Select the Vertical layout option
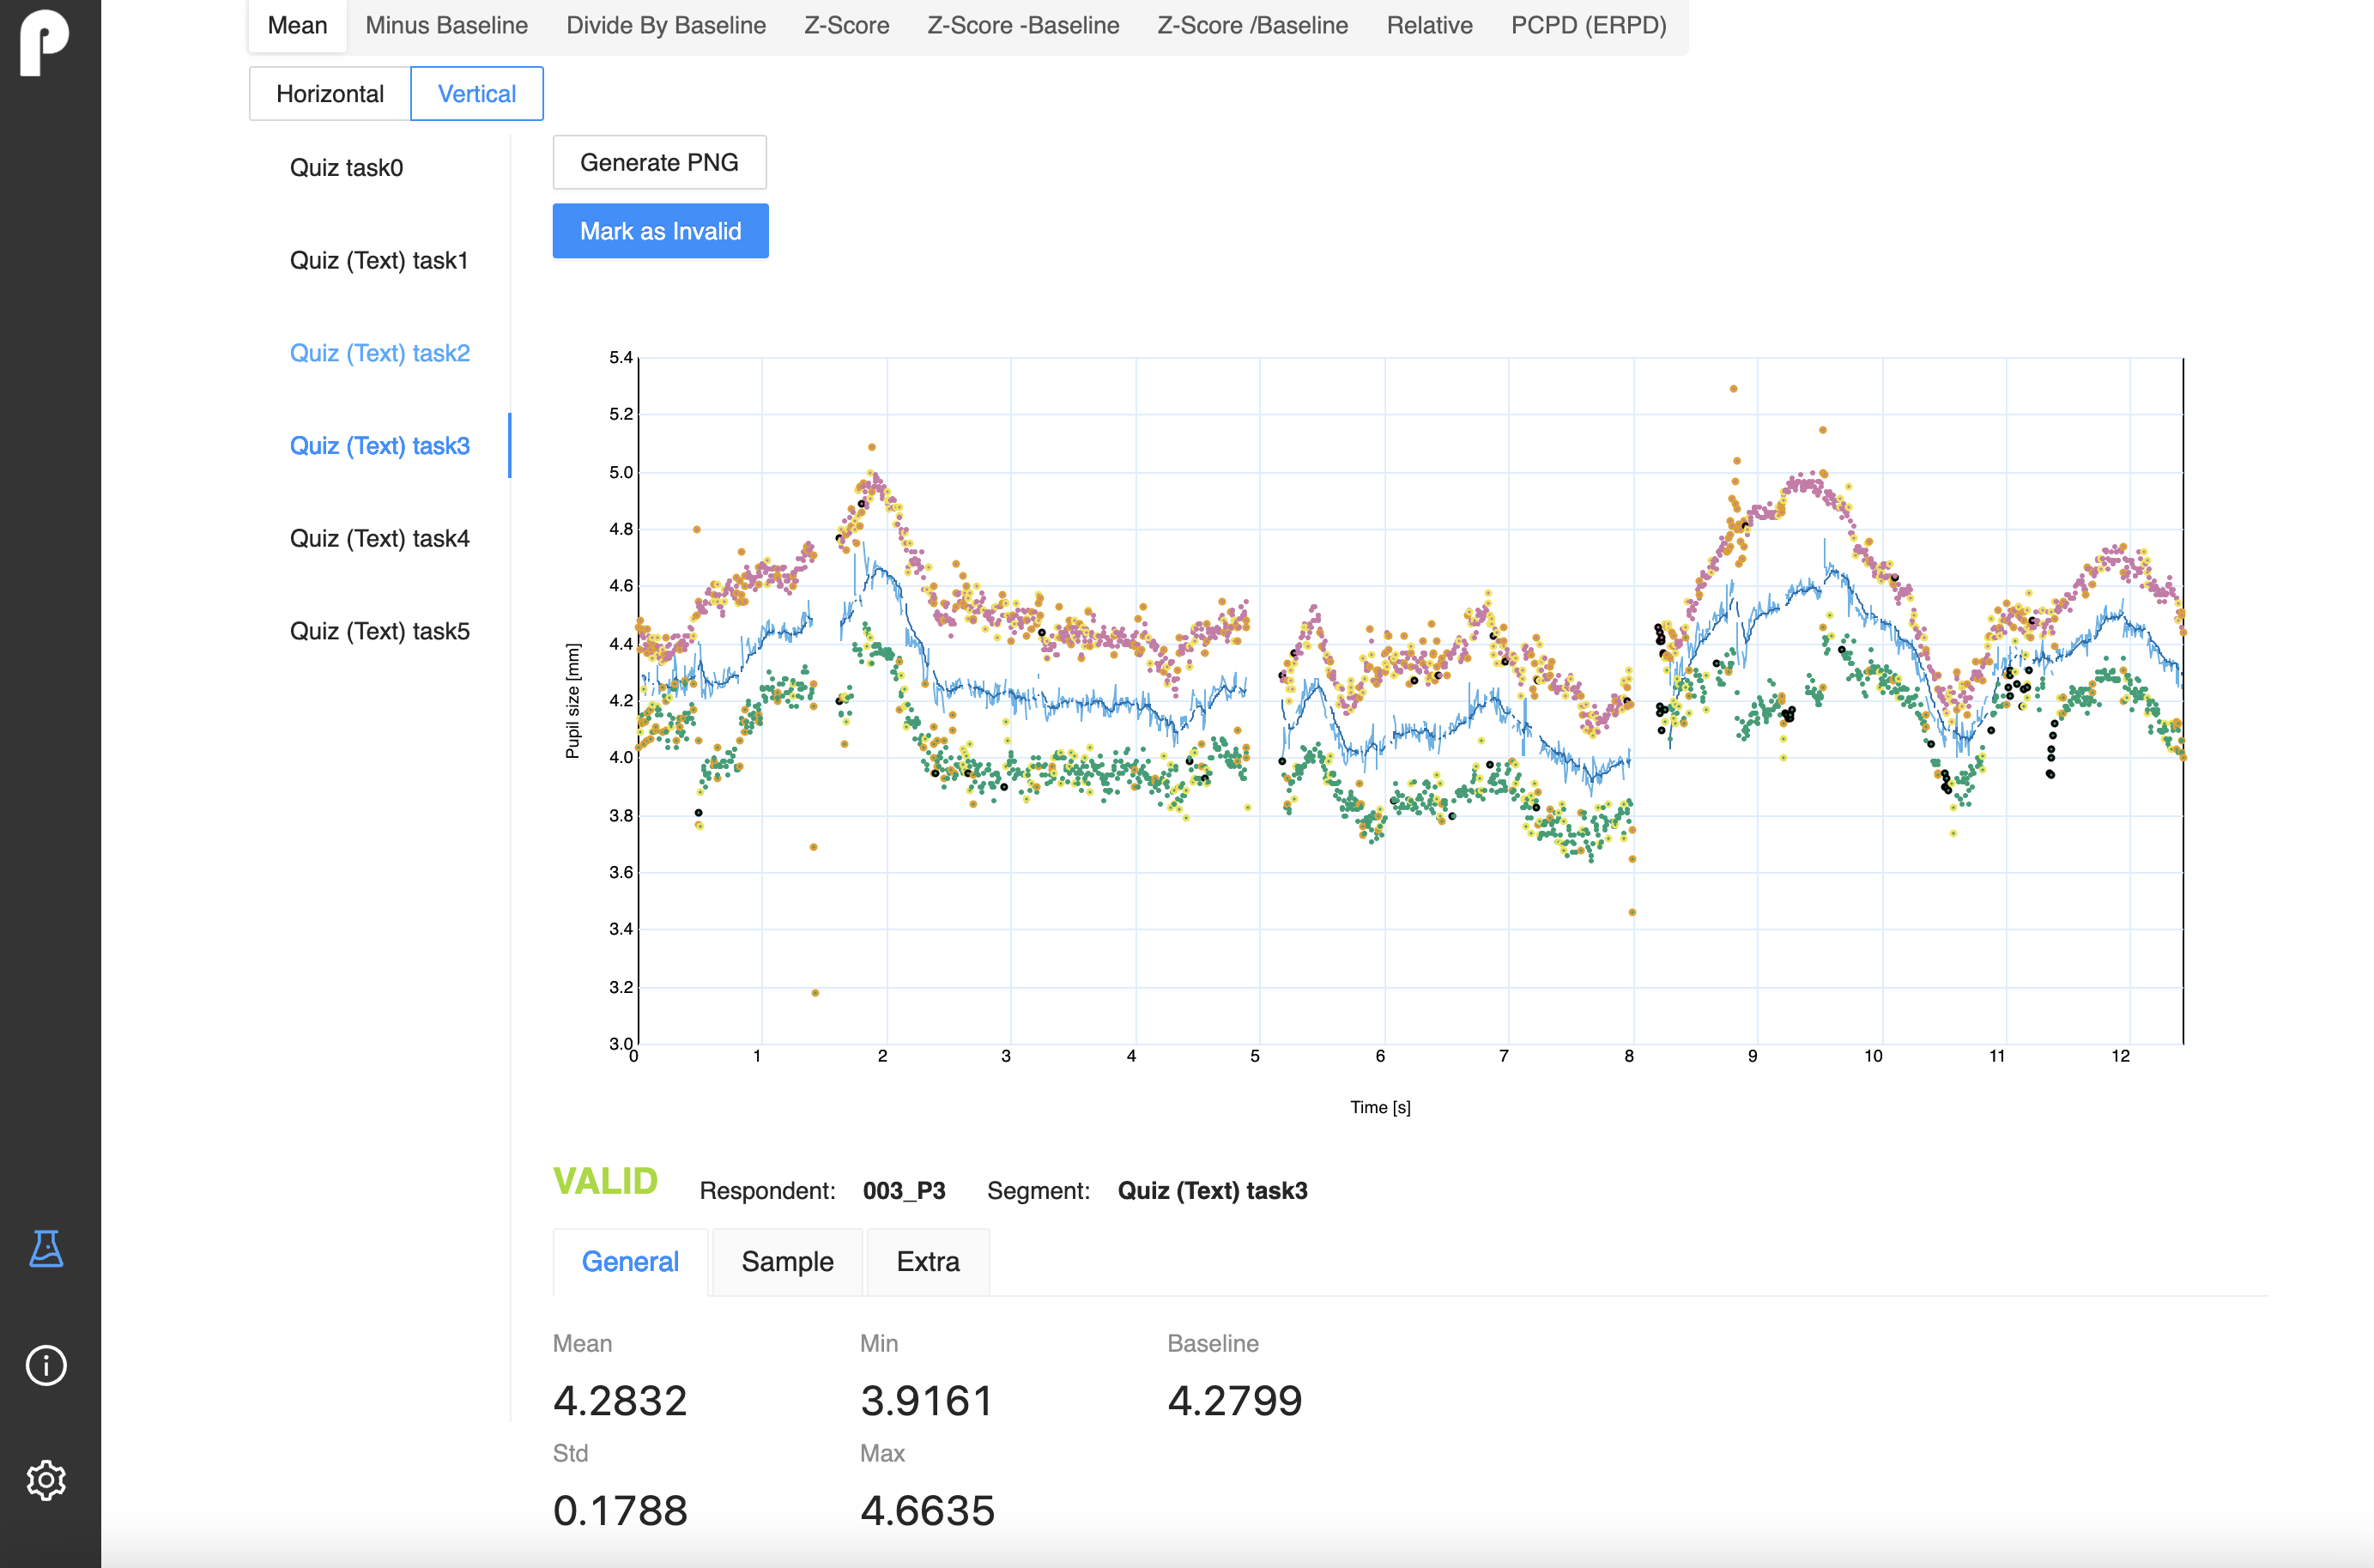This screenshot has width=2374, height=1568. (x=476, y=94)
